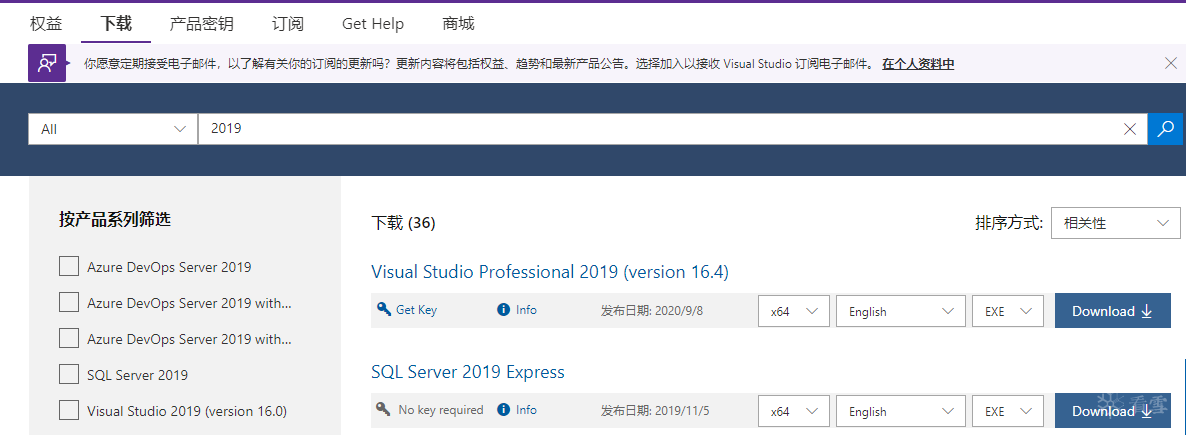
Task: Click the 下载 (36) results heading
Action: pyautogui.click(x=403, y=223)
